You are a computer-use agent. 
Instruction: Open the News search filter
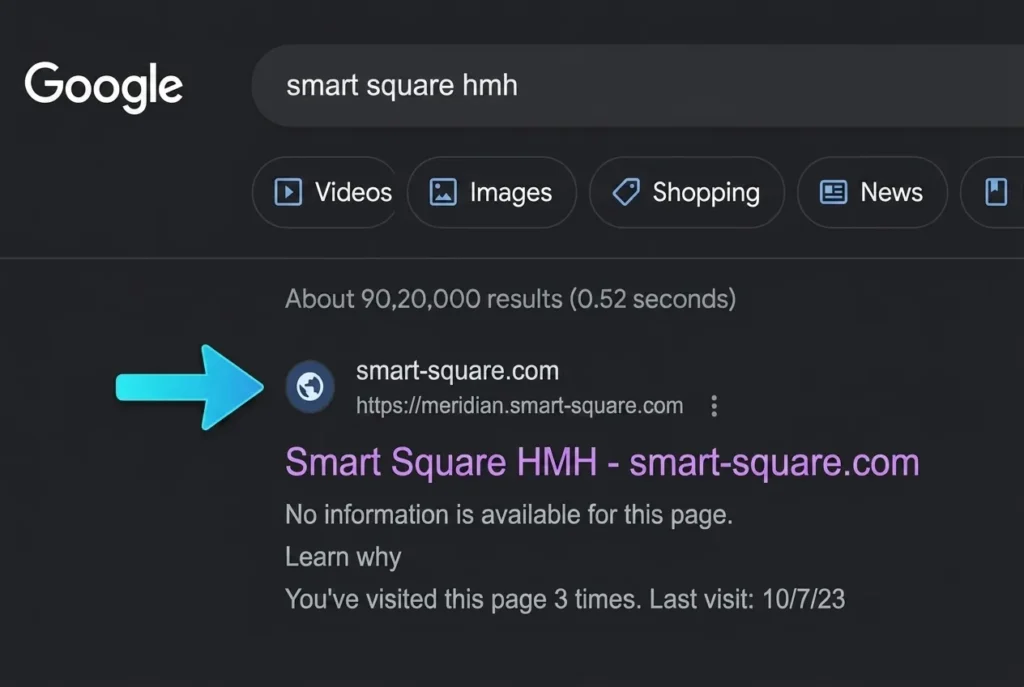(x=872, y=193)
